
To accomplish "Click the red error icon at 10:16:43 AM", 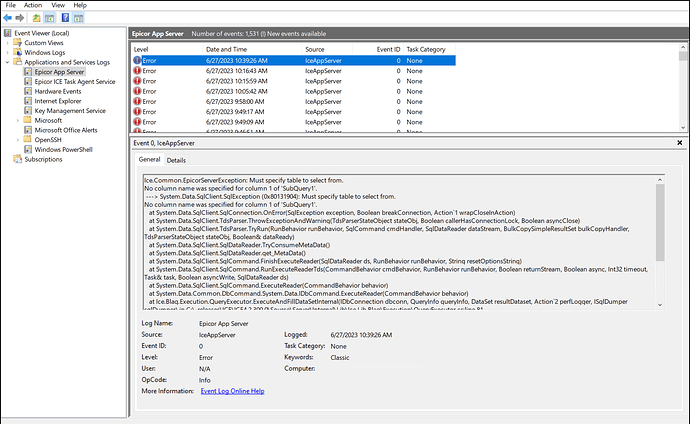I will click(138, 71).
